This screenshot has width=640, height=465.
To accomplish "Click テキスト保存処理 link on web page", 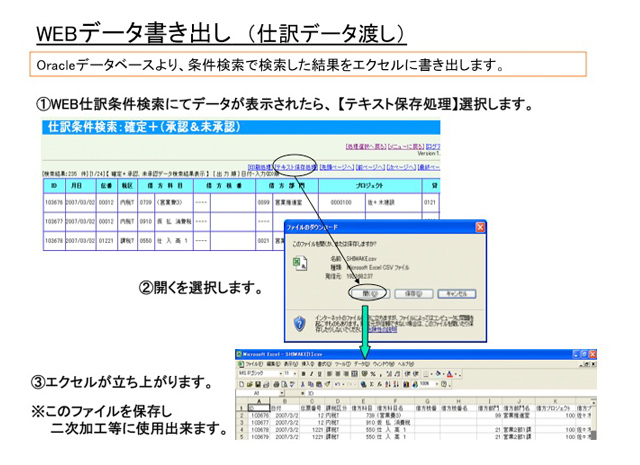I will (x=296, y=167).
